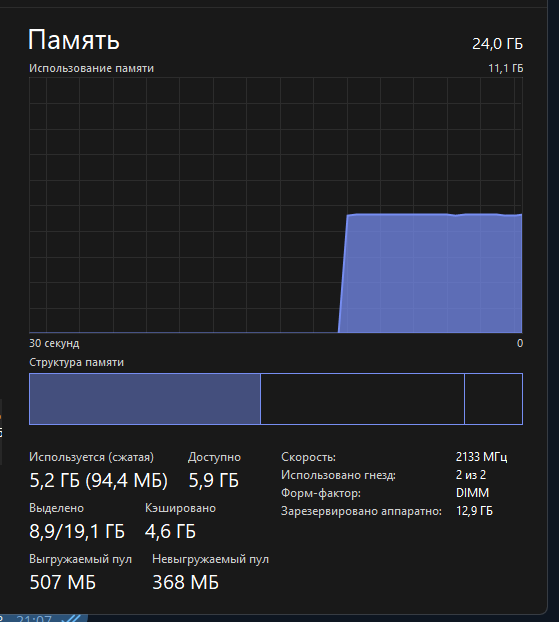Select the in-use segment of memory composition bar
Viewport: 559px width, 622px height.
[145, 399]
